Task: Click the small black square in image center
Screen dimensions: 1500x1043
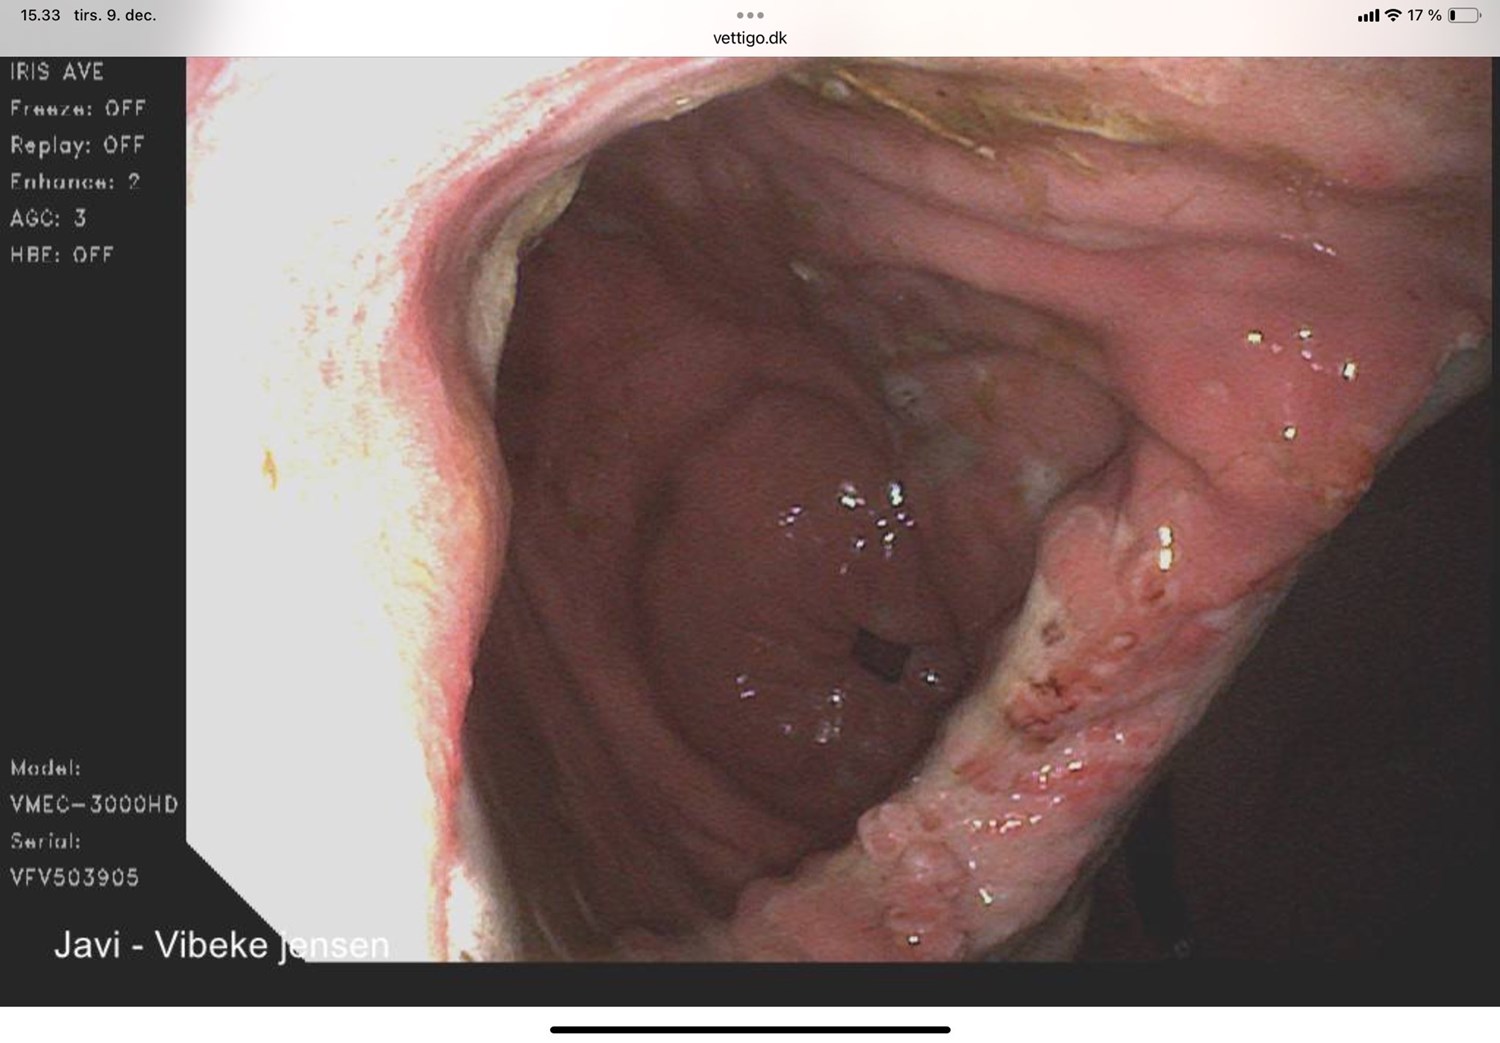Action: [878, 656]
